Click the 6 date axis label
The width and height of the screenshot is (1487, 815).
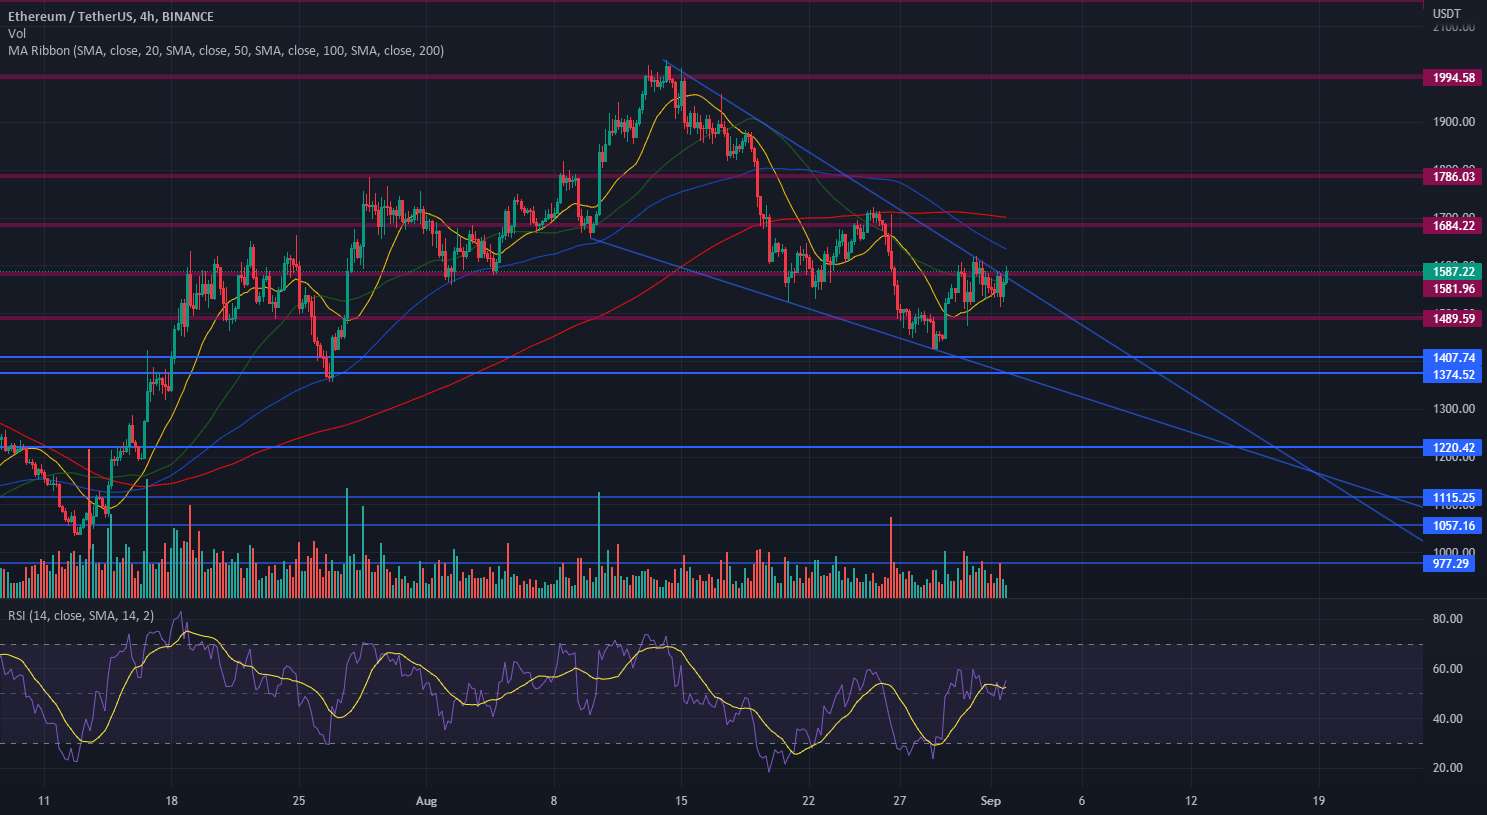click(x=1082, y=801)
